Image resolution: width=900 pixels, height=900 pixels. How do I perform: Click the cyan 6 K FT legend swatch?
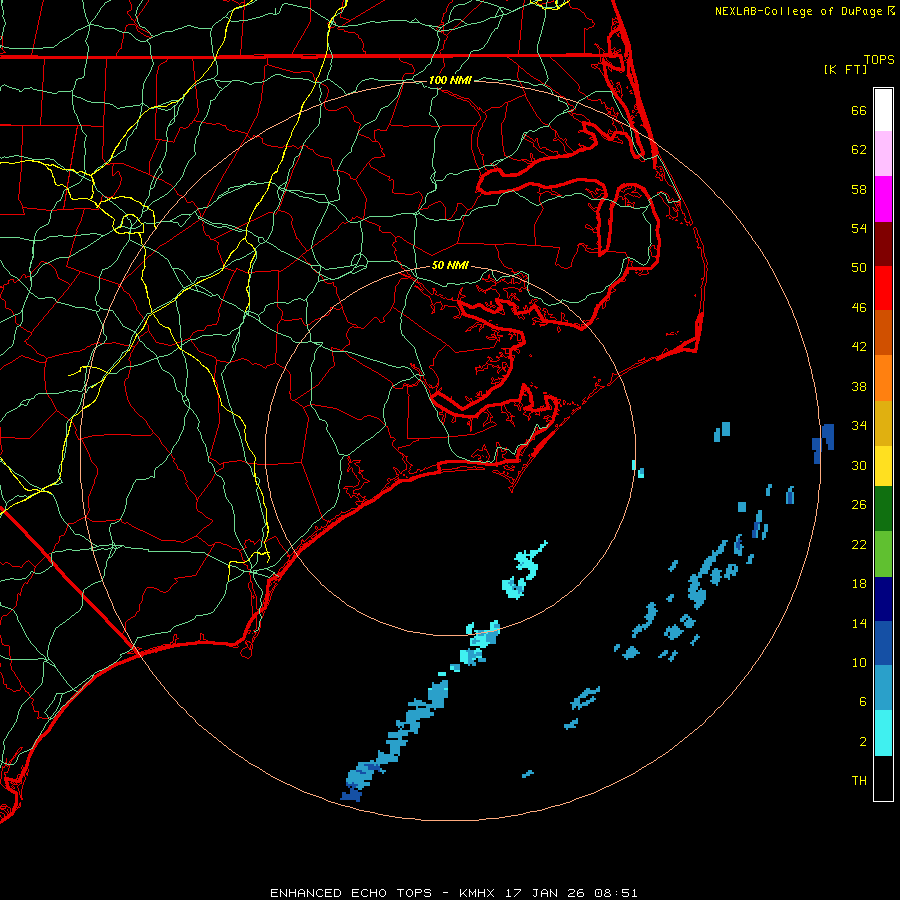[x=883, y=733]
